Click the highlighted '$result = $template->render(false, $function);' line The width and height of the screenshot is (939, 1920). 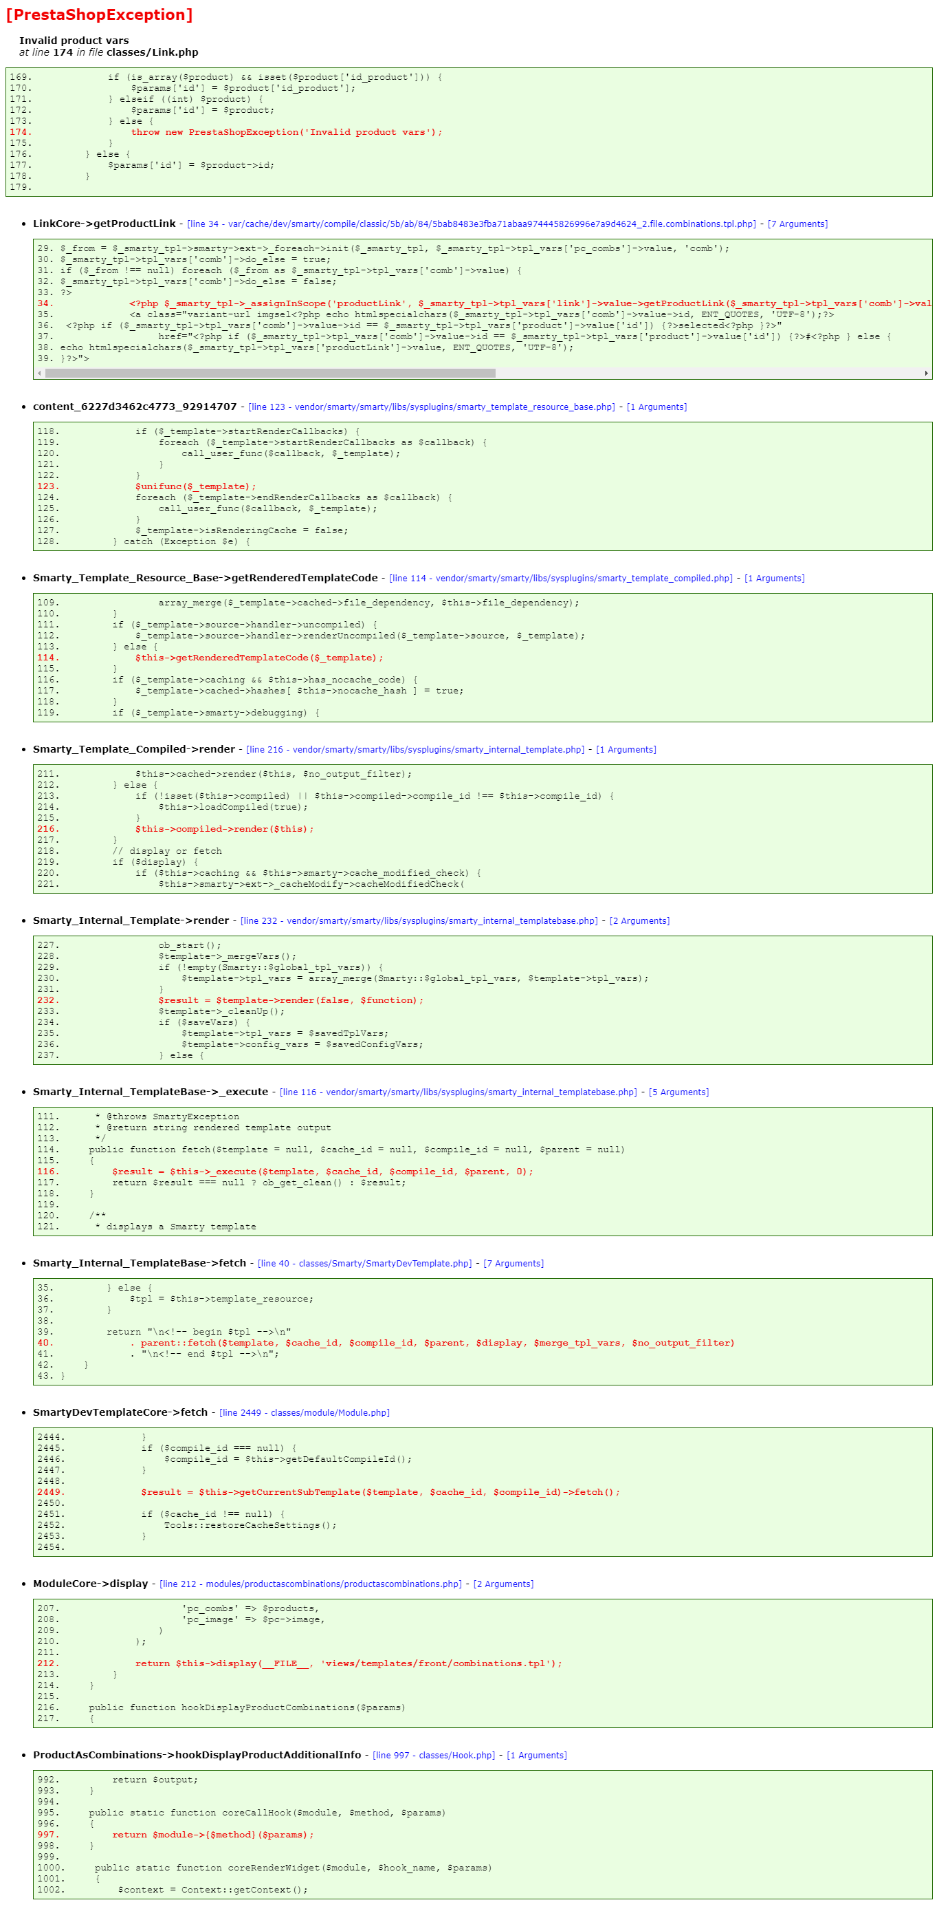[291, 1000]
